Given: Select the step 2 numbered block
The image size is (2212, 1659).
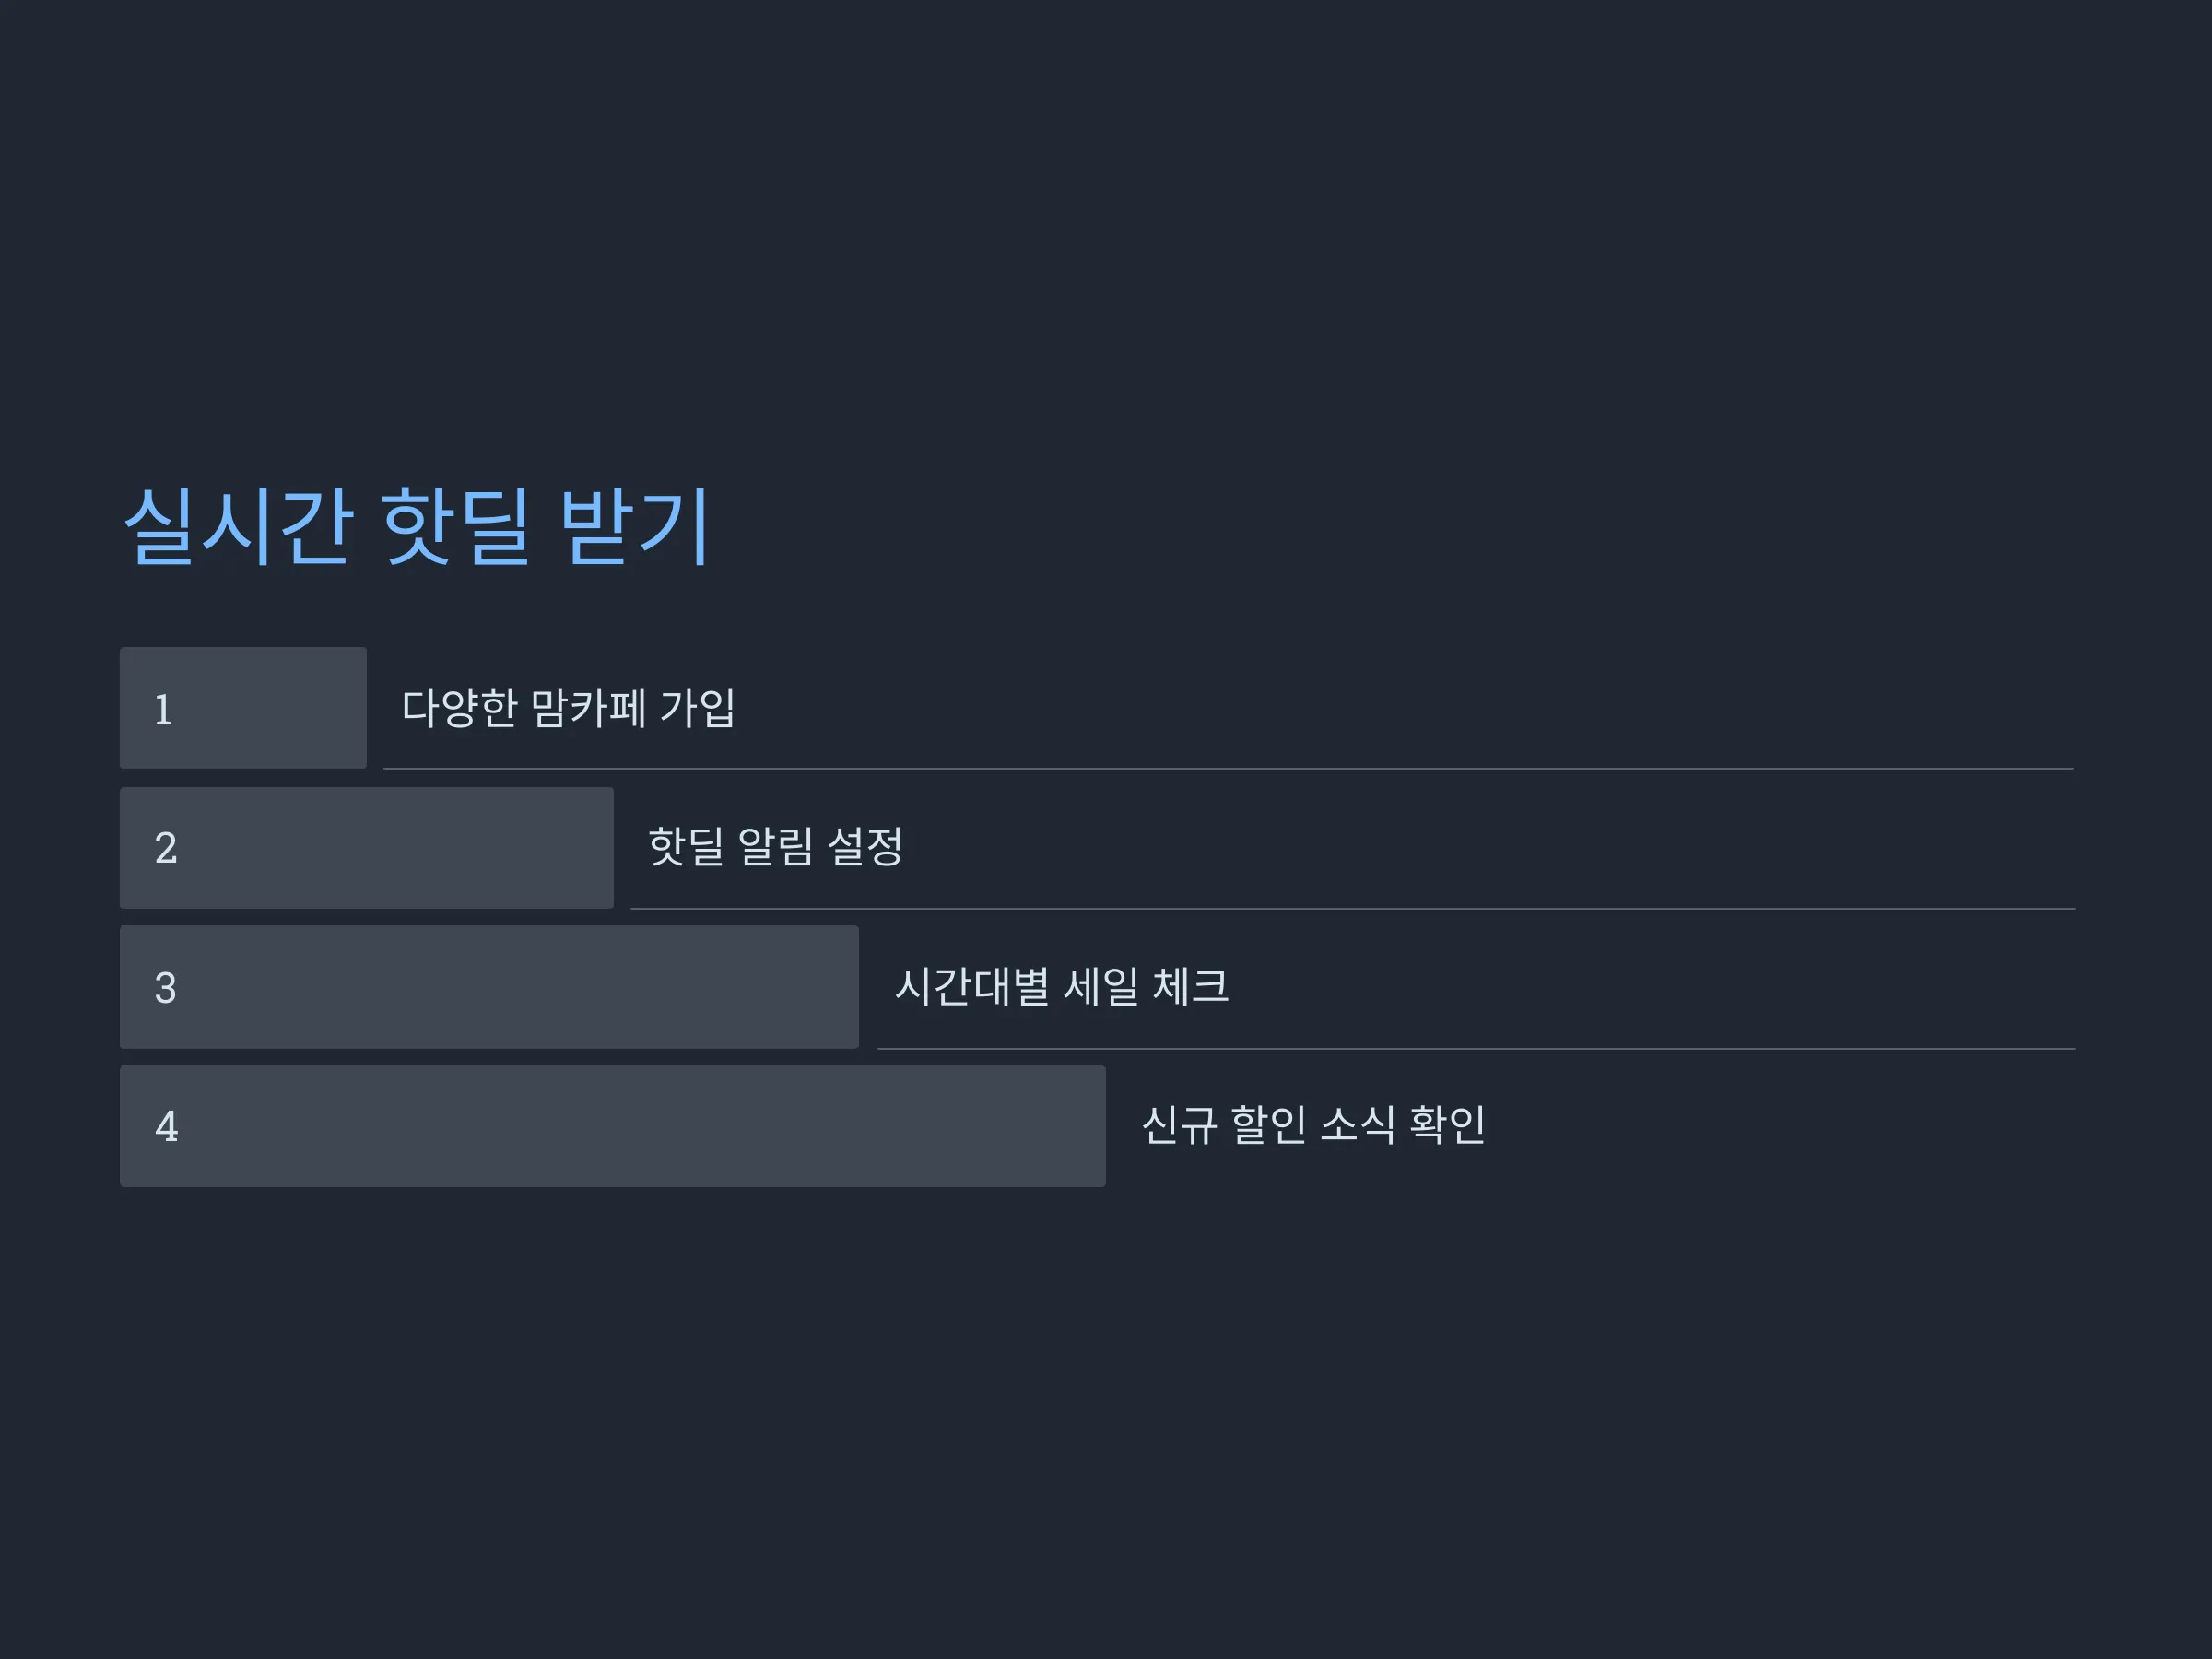Looking at the screenshot, I should (366, 848).
